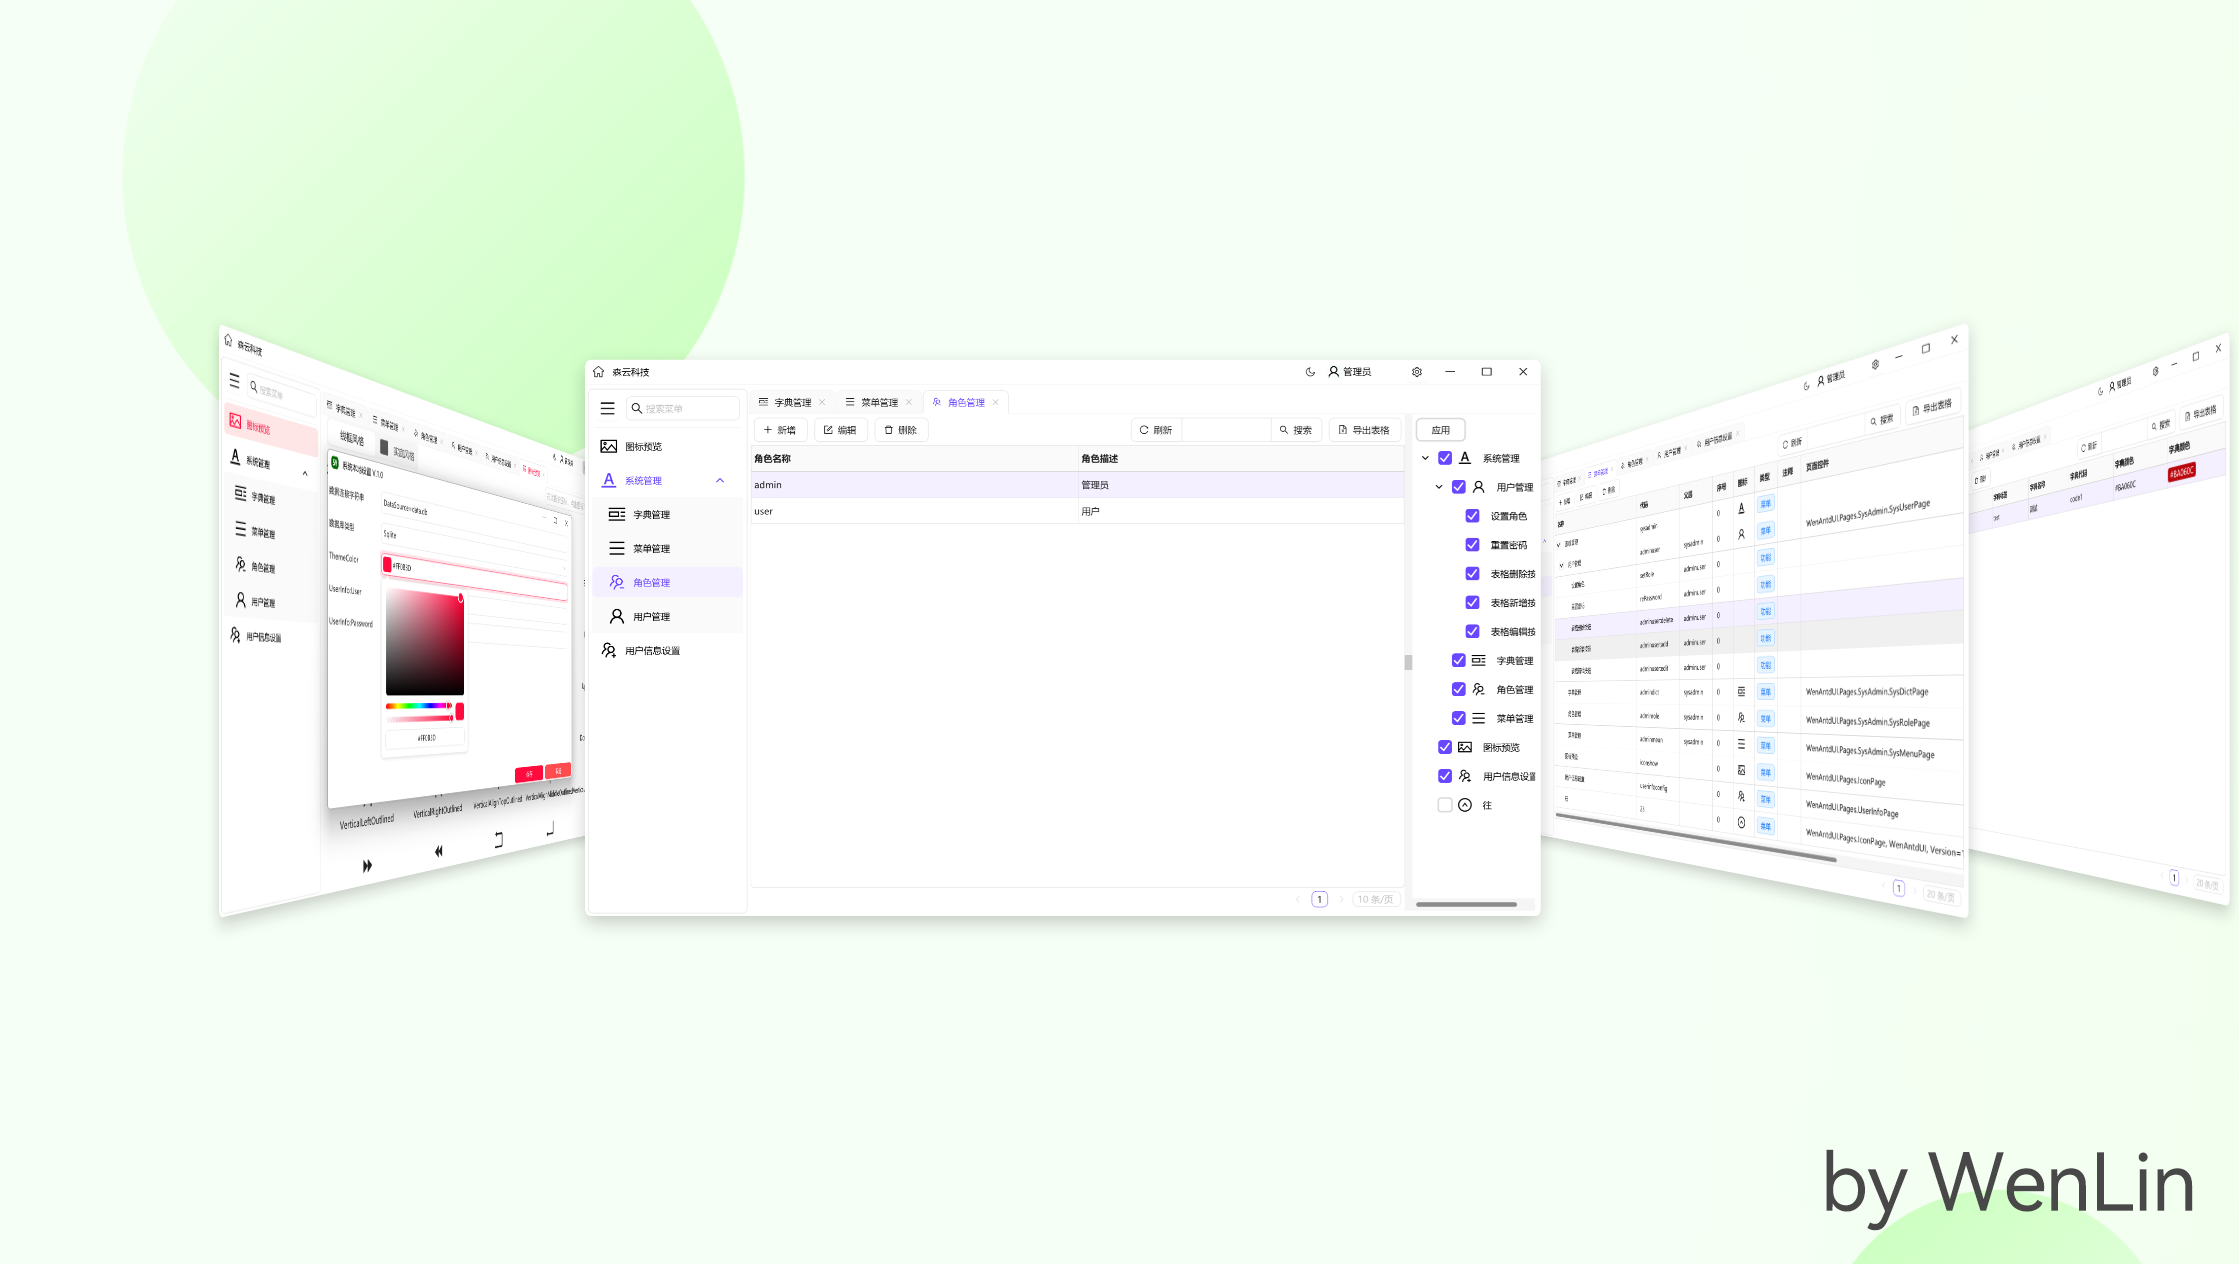Screen dimensions: 2239x1264
Task: Collapse the 用户管理 permission tree node
Action: pos(1440,487)
